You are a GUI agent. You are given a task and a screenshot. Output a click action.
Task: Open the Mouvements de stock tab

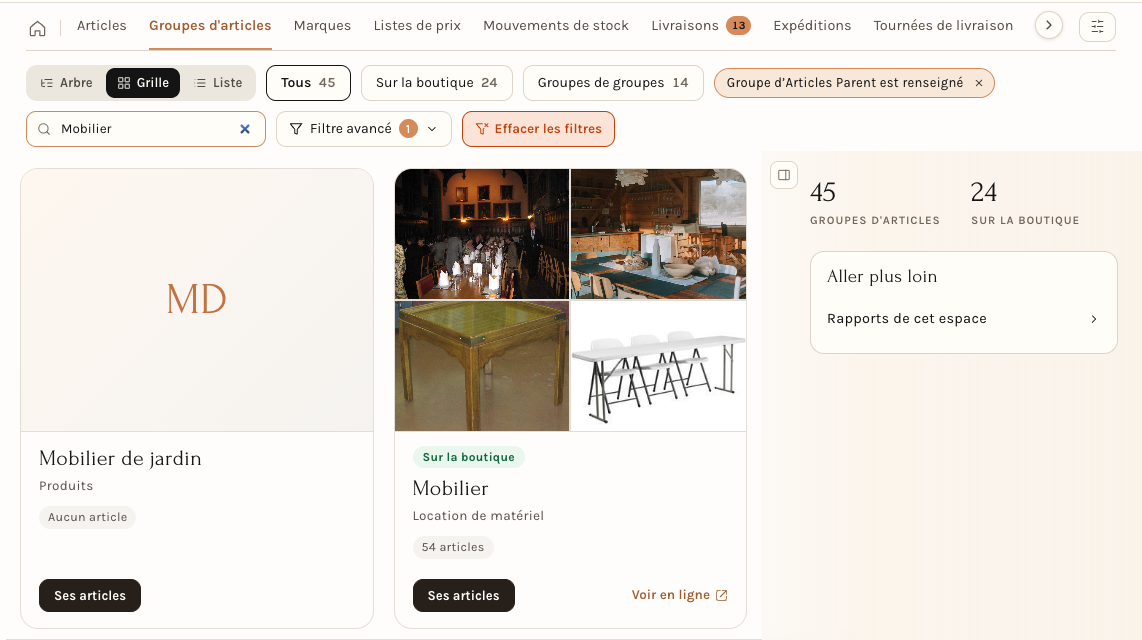556,25
